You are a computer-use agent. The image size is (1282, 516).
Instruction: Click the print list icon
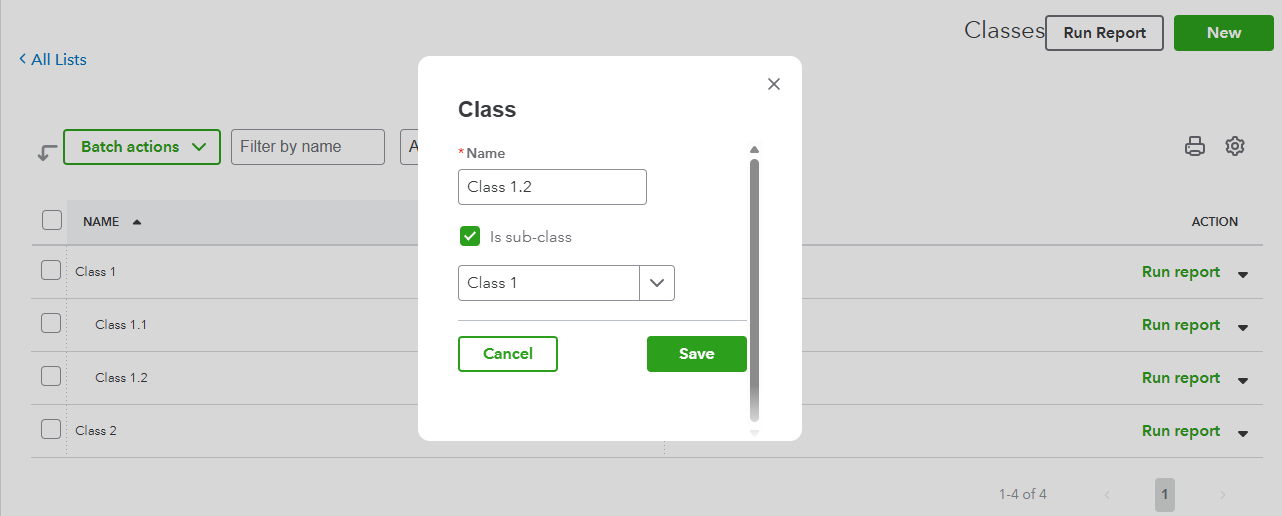1194,147
